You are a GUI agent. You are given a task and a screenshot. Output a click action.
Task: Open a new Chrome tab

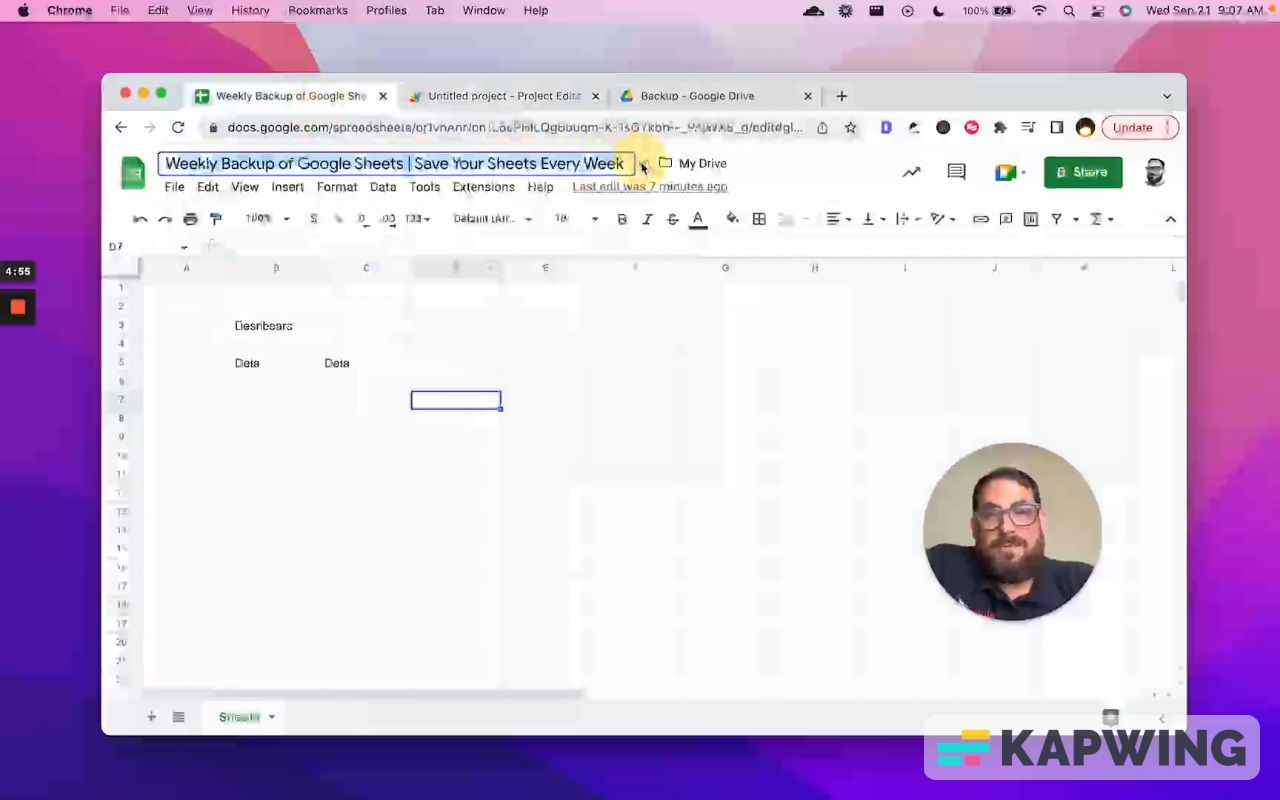tap(841, 96)
